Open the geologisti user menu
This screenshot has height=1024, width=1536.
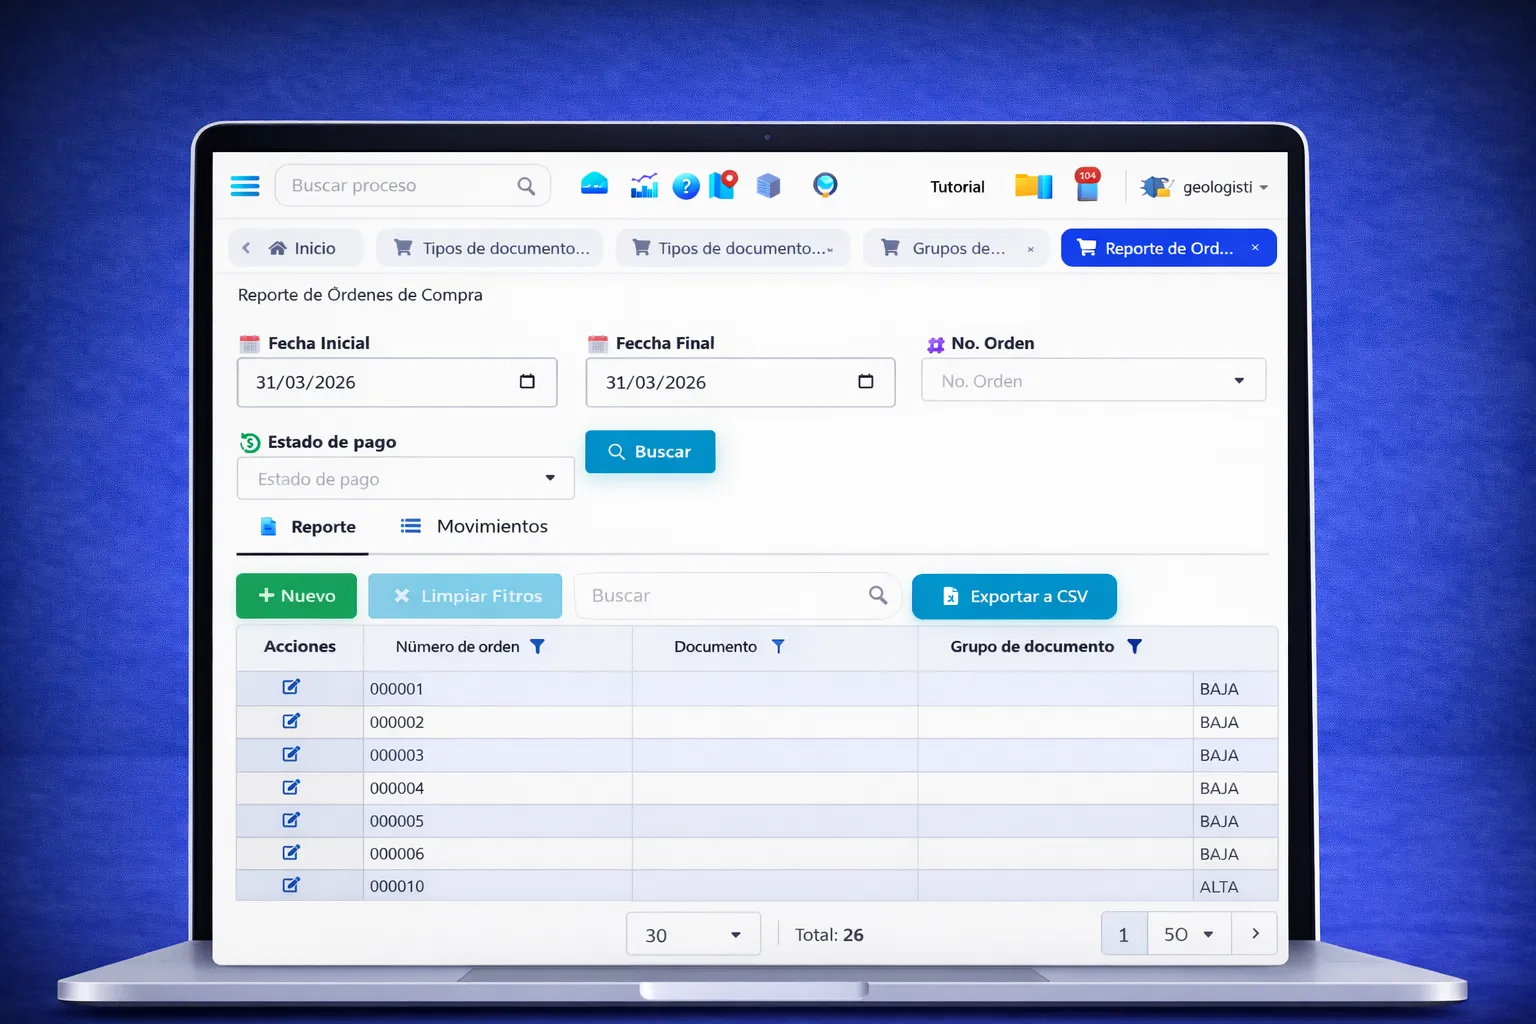click(1206, 187)
